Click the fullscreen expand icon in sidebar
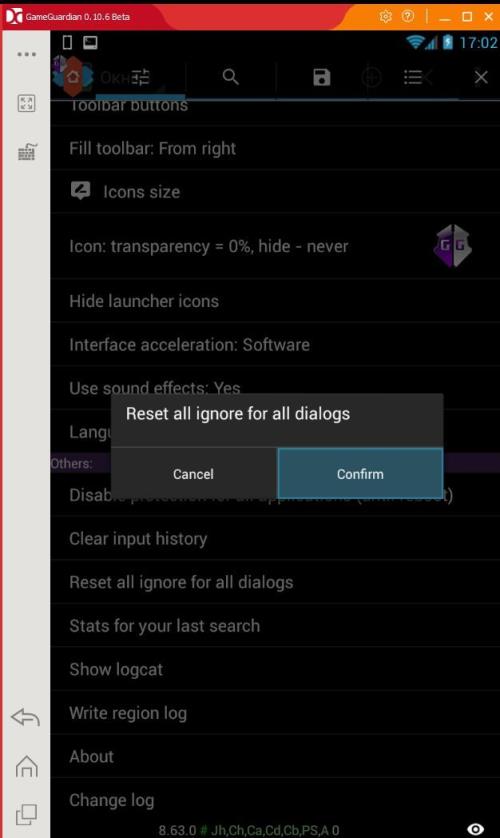500x838 pixels. [26, 103]
